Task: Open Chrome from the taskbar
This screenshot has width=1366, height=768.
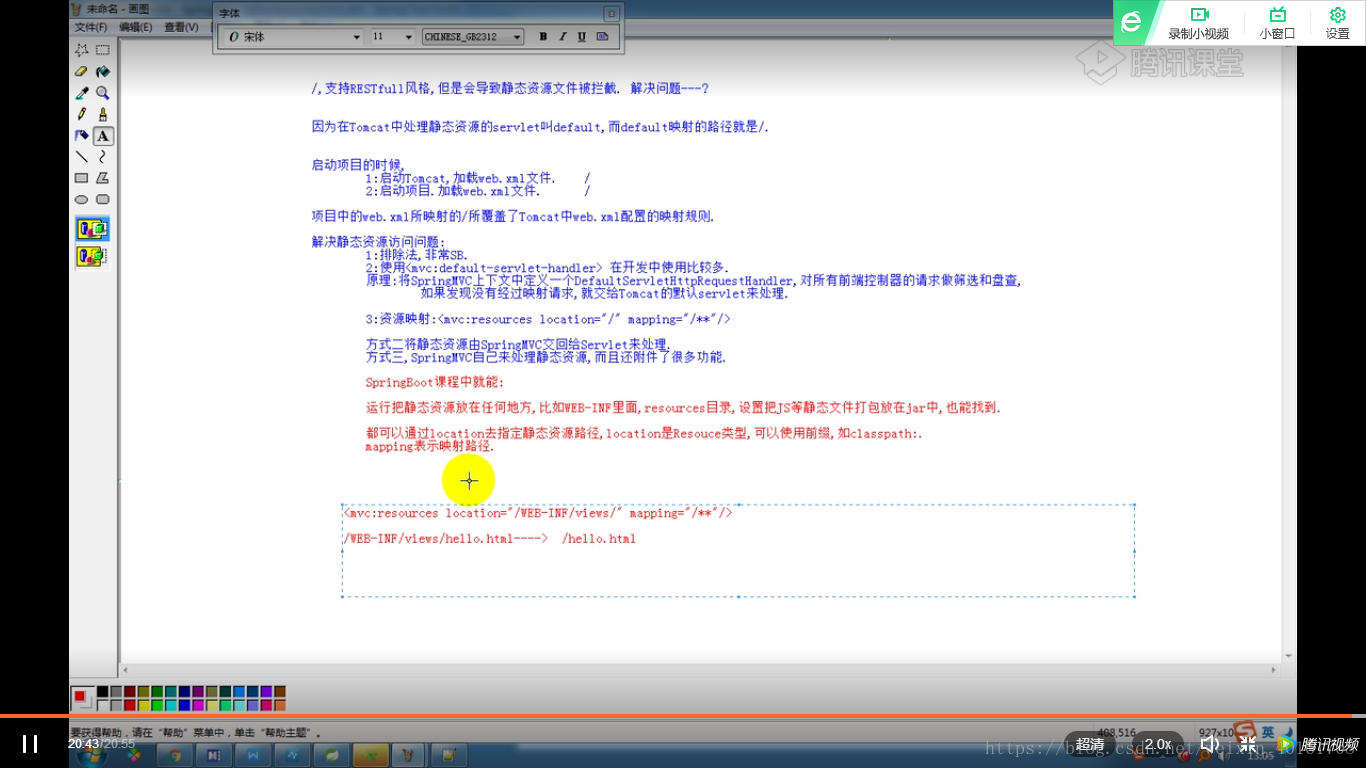Action: pos(175,755)
